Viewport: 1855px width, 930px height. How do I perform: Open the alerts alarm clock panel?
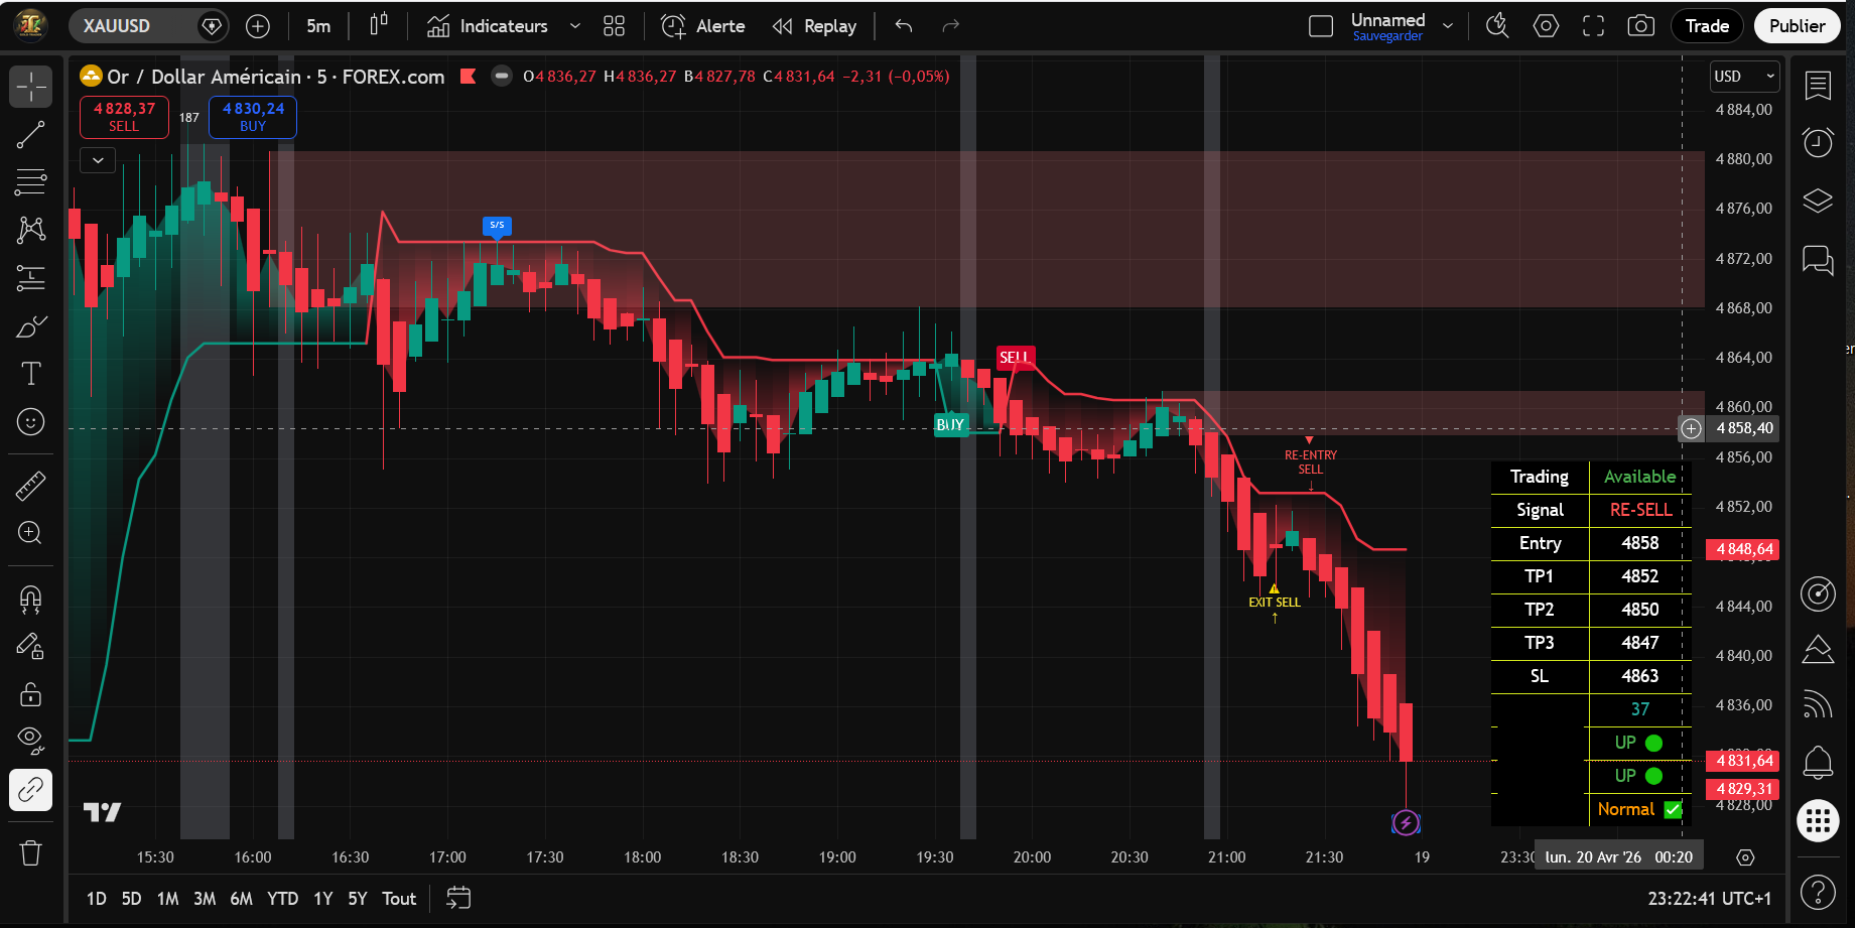point(1818,143)
